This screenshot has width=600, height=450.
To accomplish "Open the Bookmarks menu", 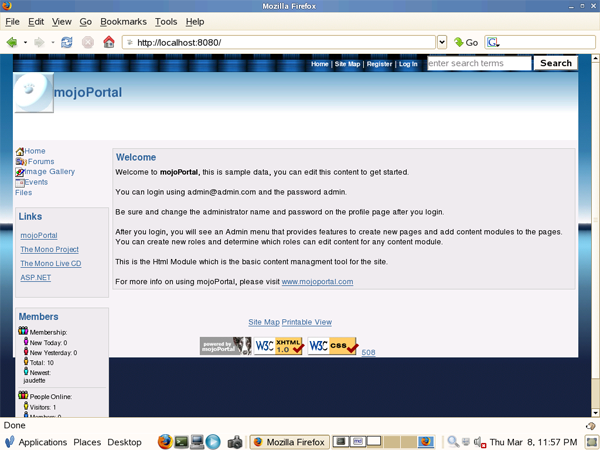I will tap(123, 21).
